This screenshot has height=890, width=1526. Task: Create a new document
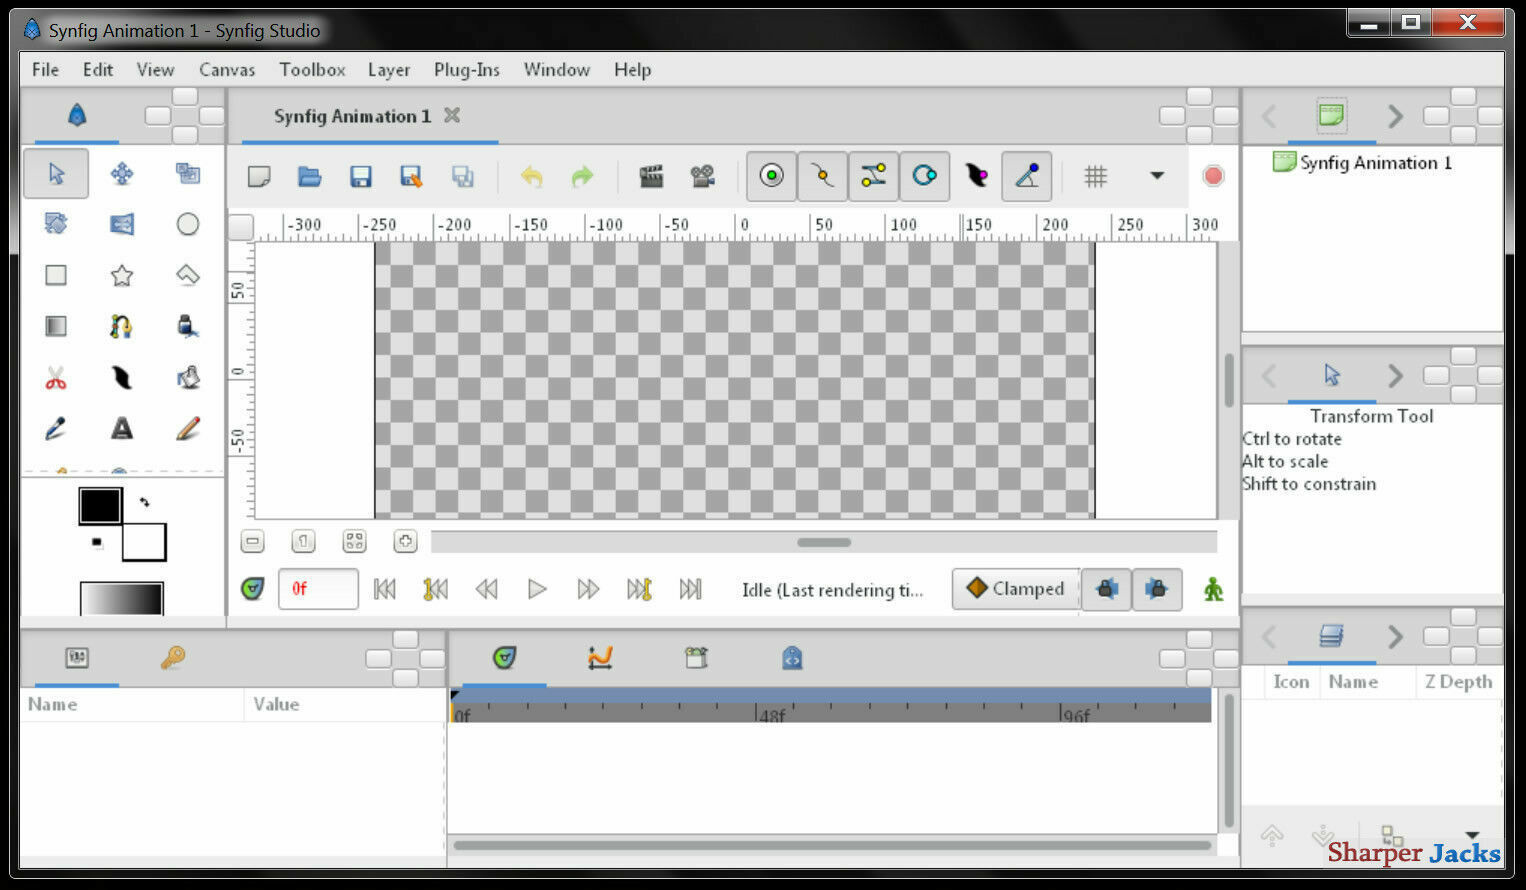click(259, 177)
